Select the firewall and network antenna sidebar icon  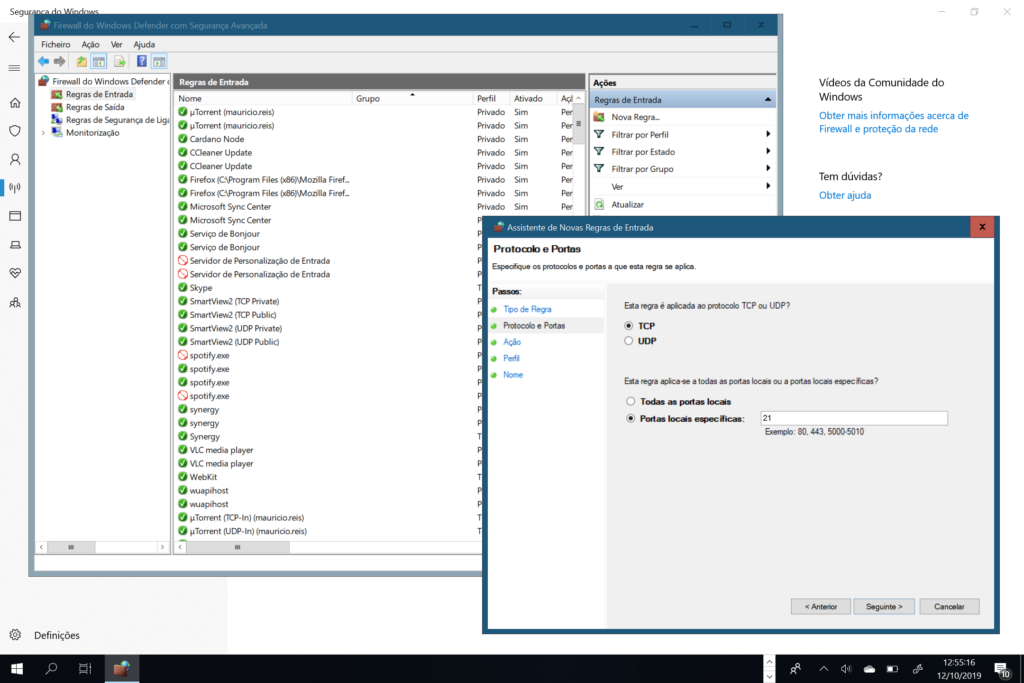click(x=15, y=188)
